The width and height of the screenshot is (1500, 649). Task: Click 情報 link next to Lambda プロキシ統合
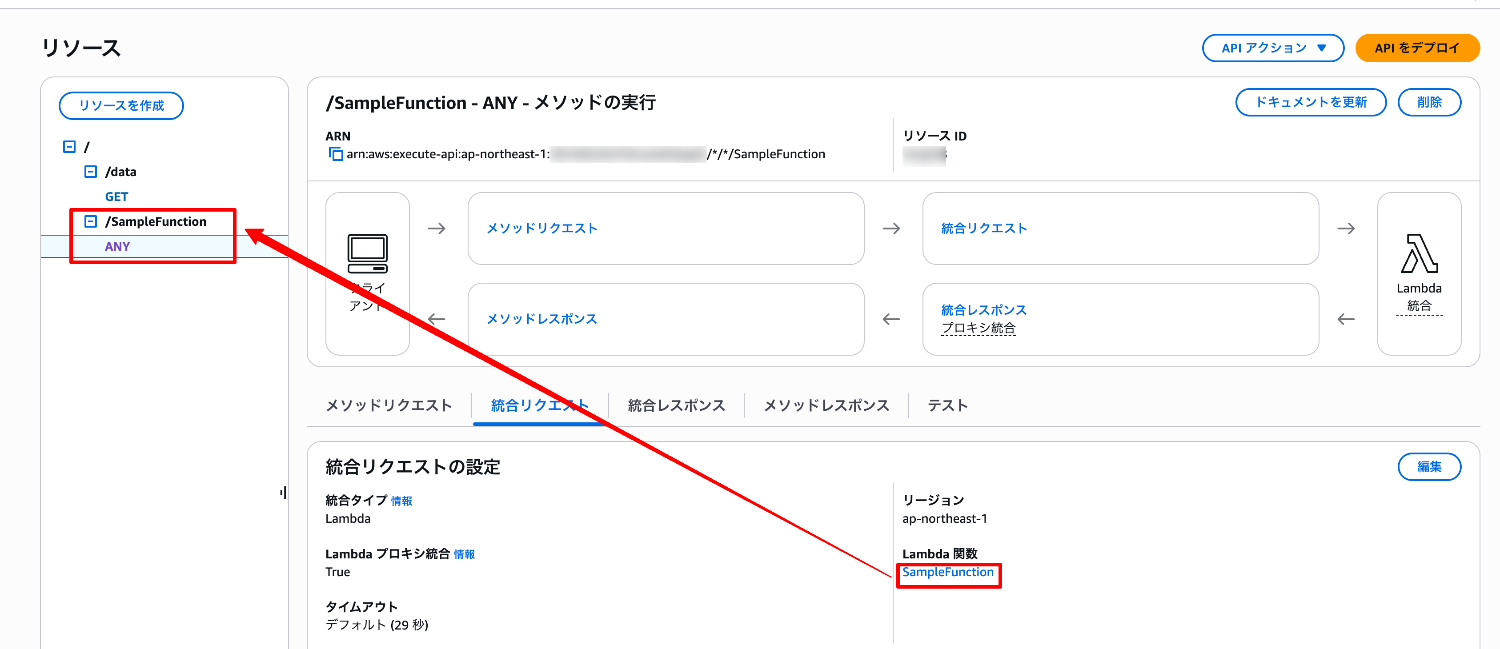464,554
